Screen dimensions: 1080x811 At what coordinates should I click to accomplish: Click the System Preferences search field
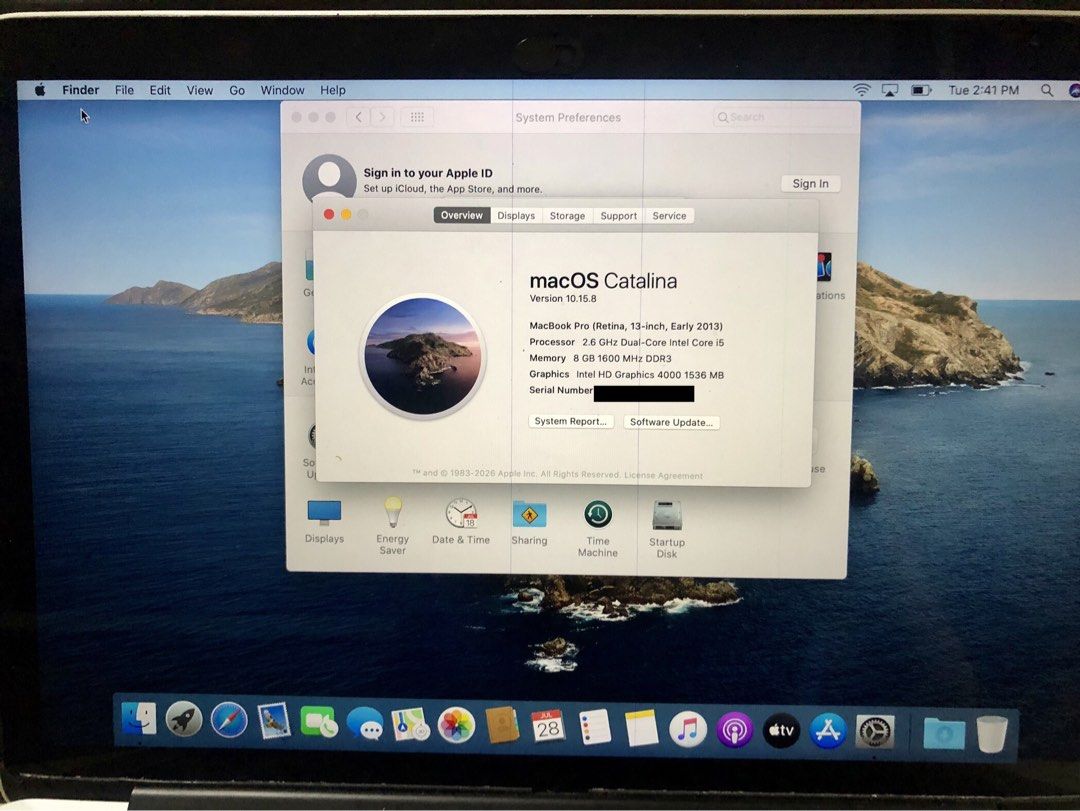pyautogui.click(x=782, y=117)
